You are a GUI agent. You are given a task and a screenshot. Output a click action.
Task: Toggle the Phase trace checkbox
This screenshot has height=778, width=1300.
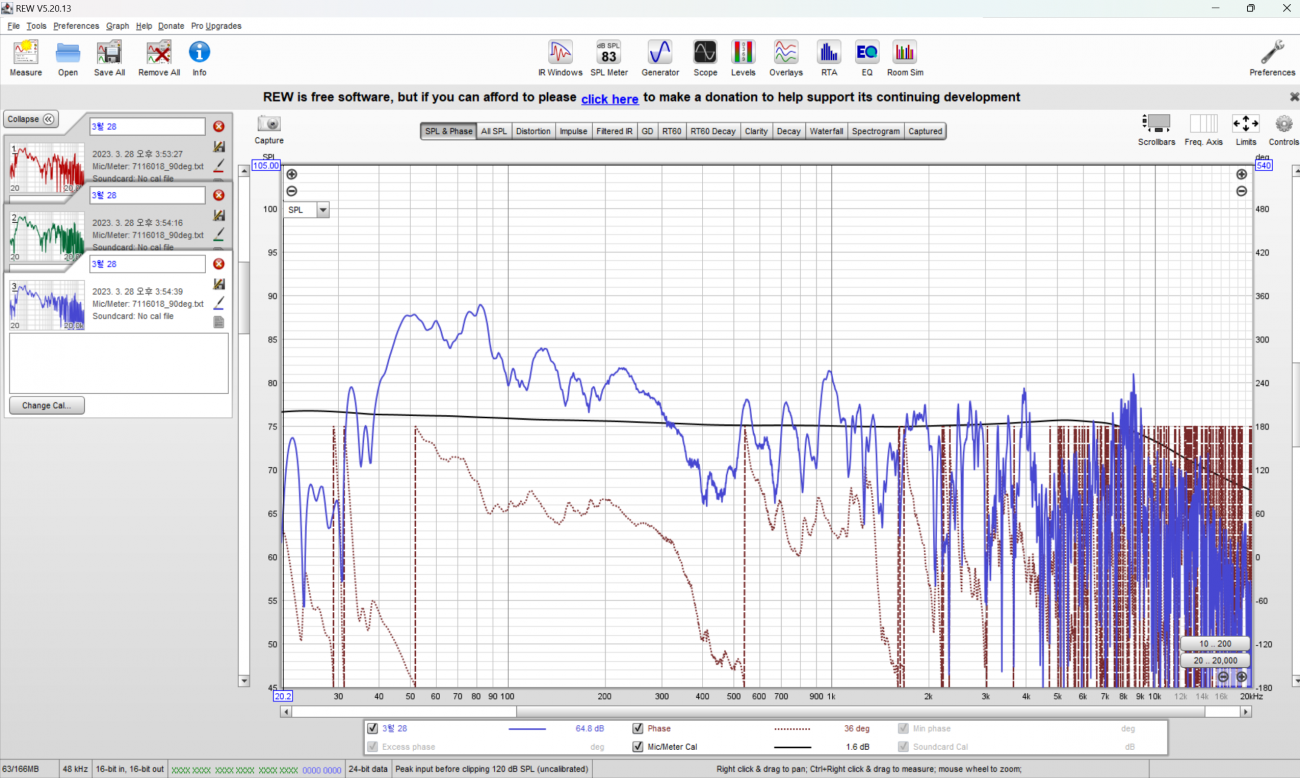click(x=638, y=729)
